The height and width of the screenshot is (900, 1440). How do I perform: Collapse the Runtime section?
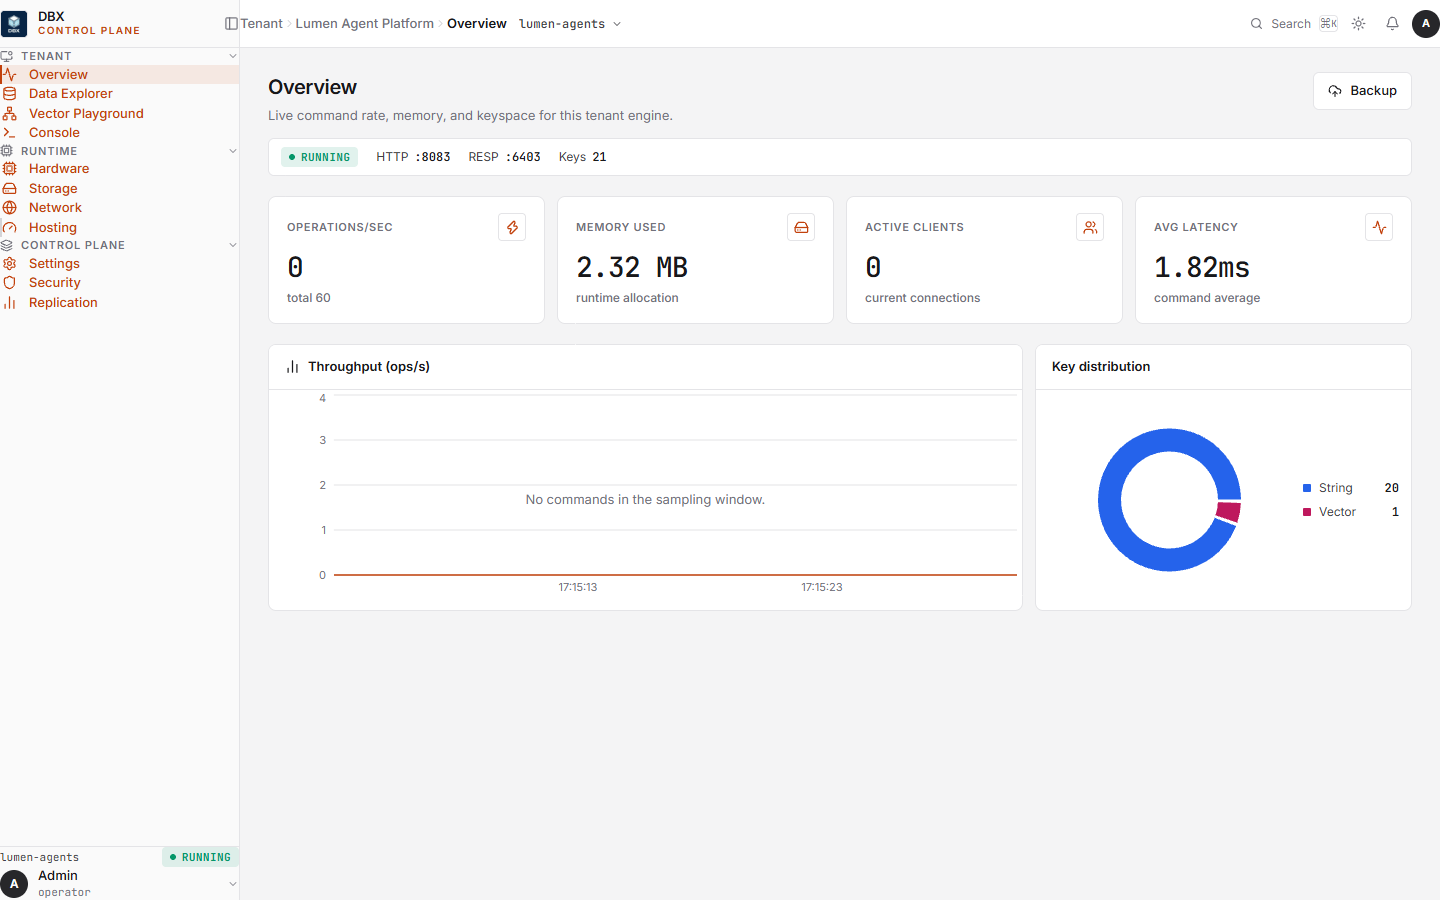[232, 151]
